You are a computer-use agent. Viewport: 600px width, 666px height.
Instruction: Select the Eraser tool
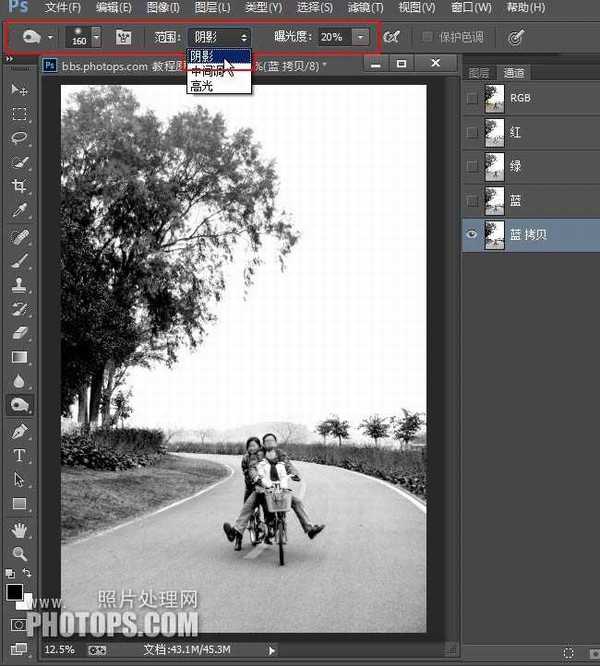click(x=18, y=333)
